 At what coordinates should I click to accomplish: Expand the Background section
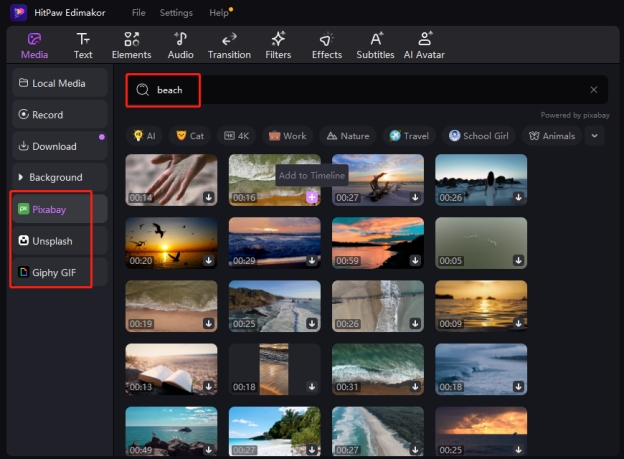click(x=60, y=178)
